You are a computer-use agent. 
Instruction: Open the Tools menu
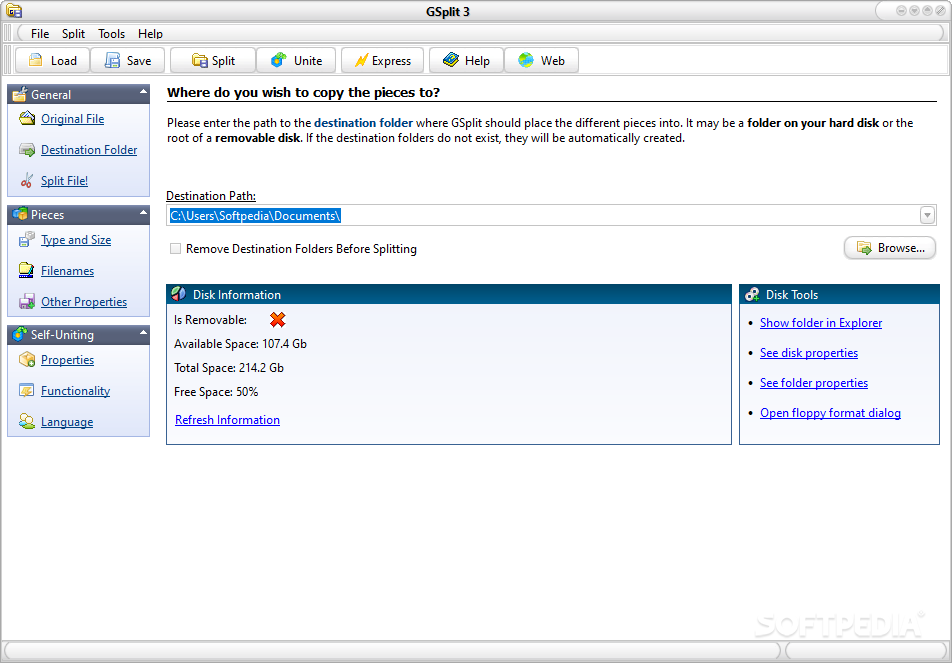click(x=112, y=34)
